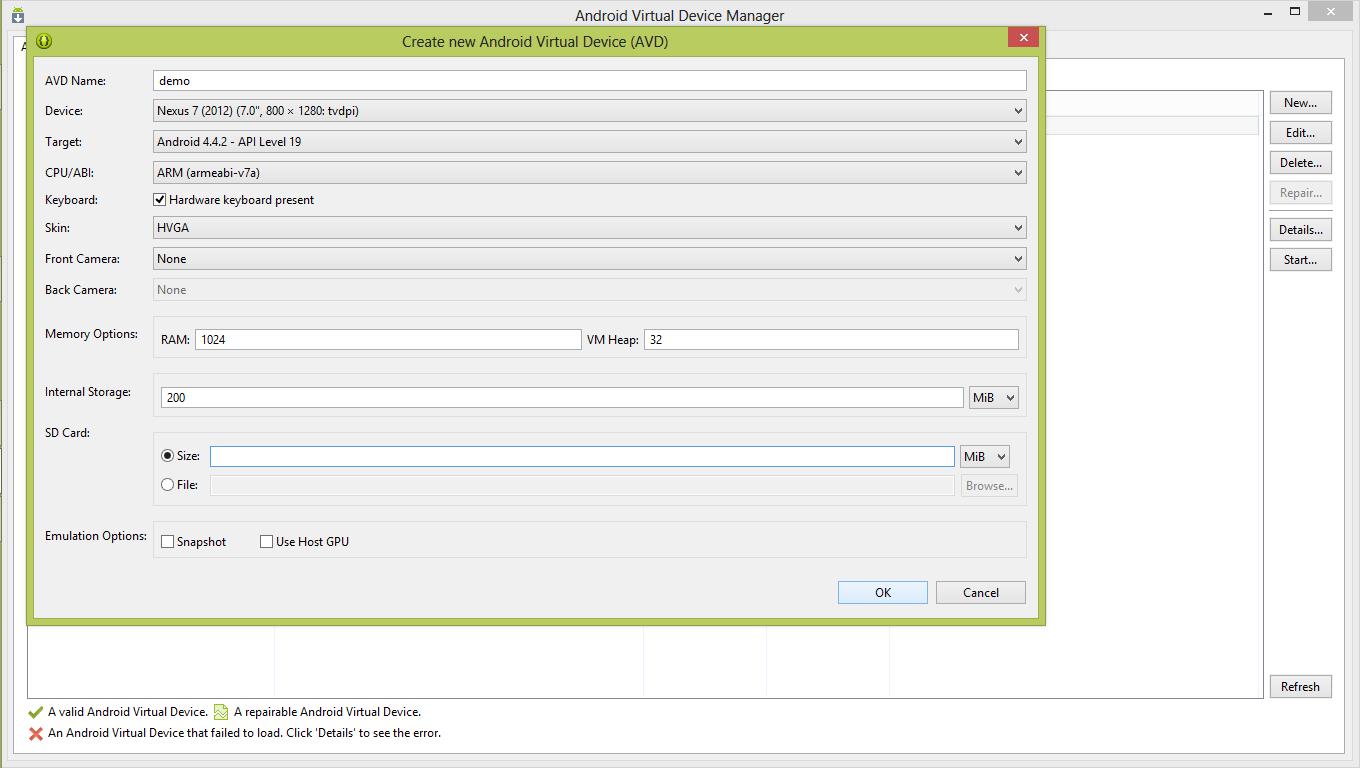Image resolution: width=1360 pixels, height=768 pixels.
Task: Confirm the dialog with OK button
Action: 883,593
